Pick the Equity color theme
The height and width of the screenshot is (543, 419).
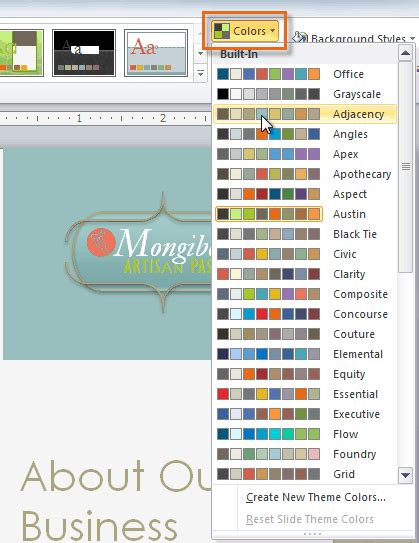pyautogui.click(x=305, y=374)
